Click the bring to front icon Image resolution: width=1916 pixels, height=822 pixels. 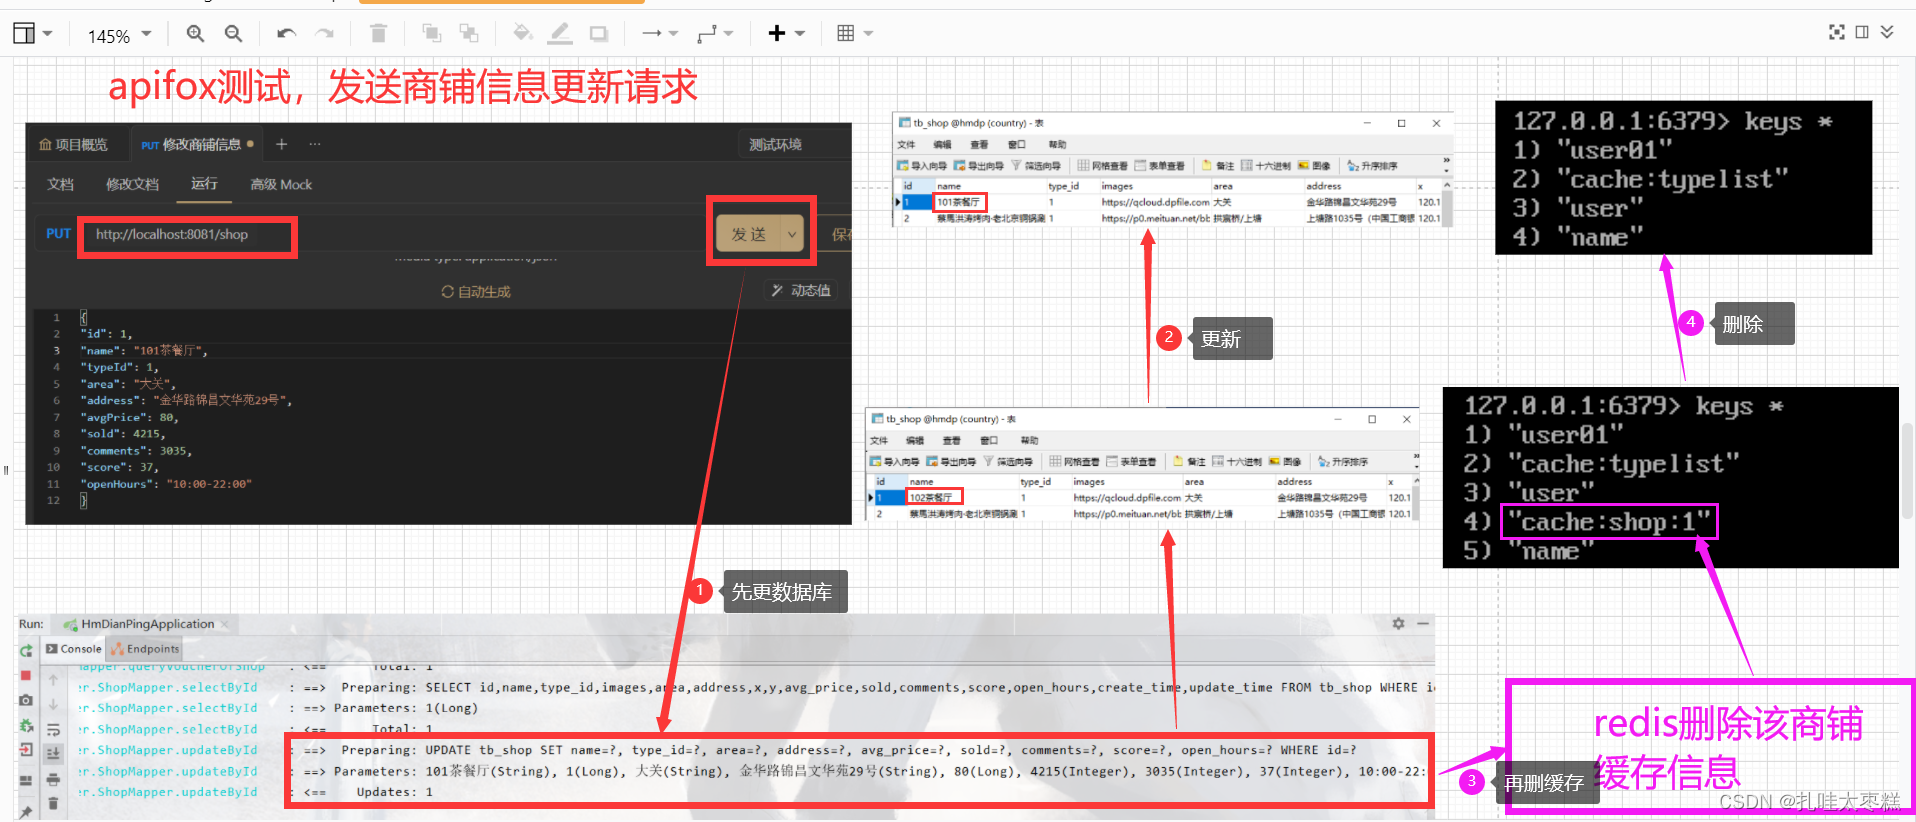pyautogui.click(x=432, y=34)
